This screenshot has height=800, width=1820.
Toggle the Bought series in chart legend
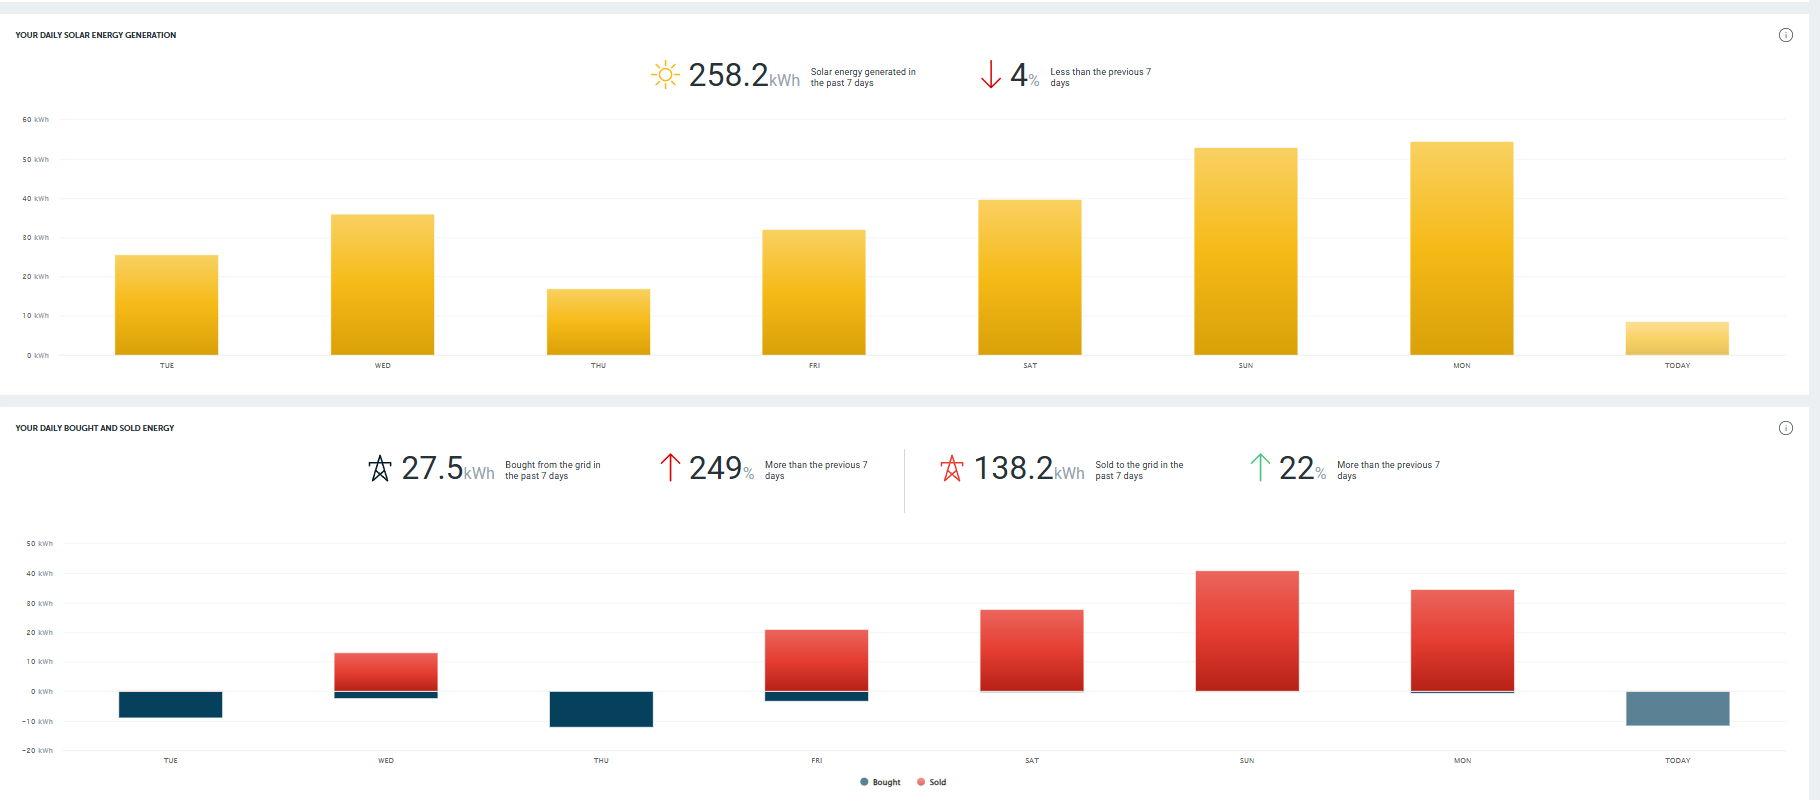coord(880,782)
